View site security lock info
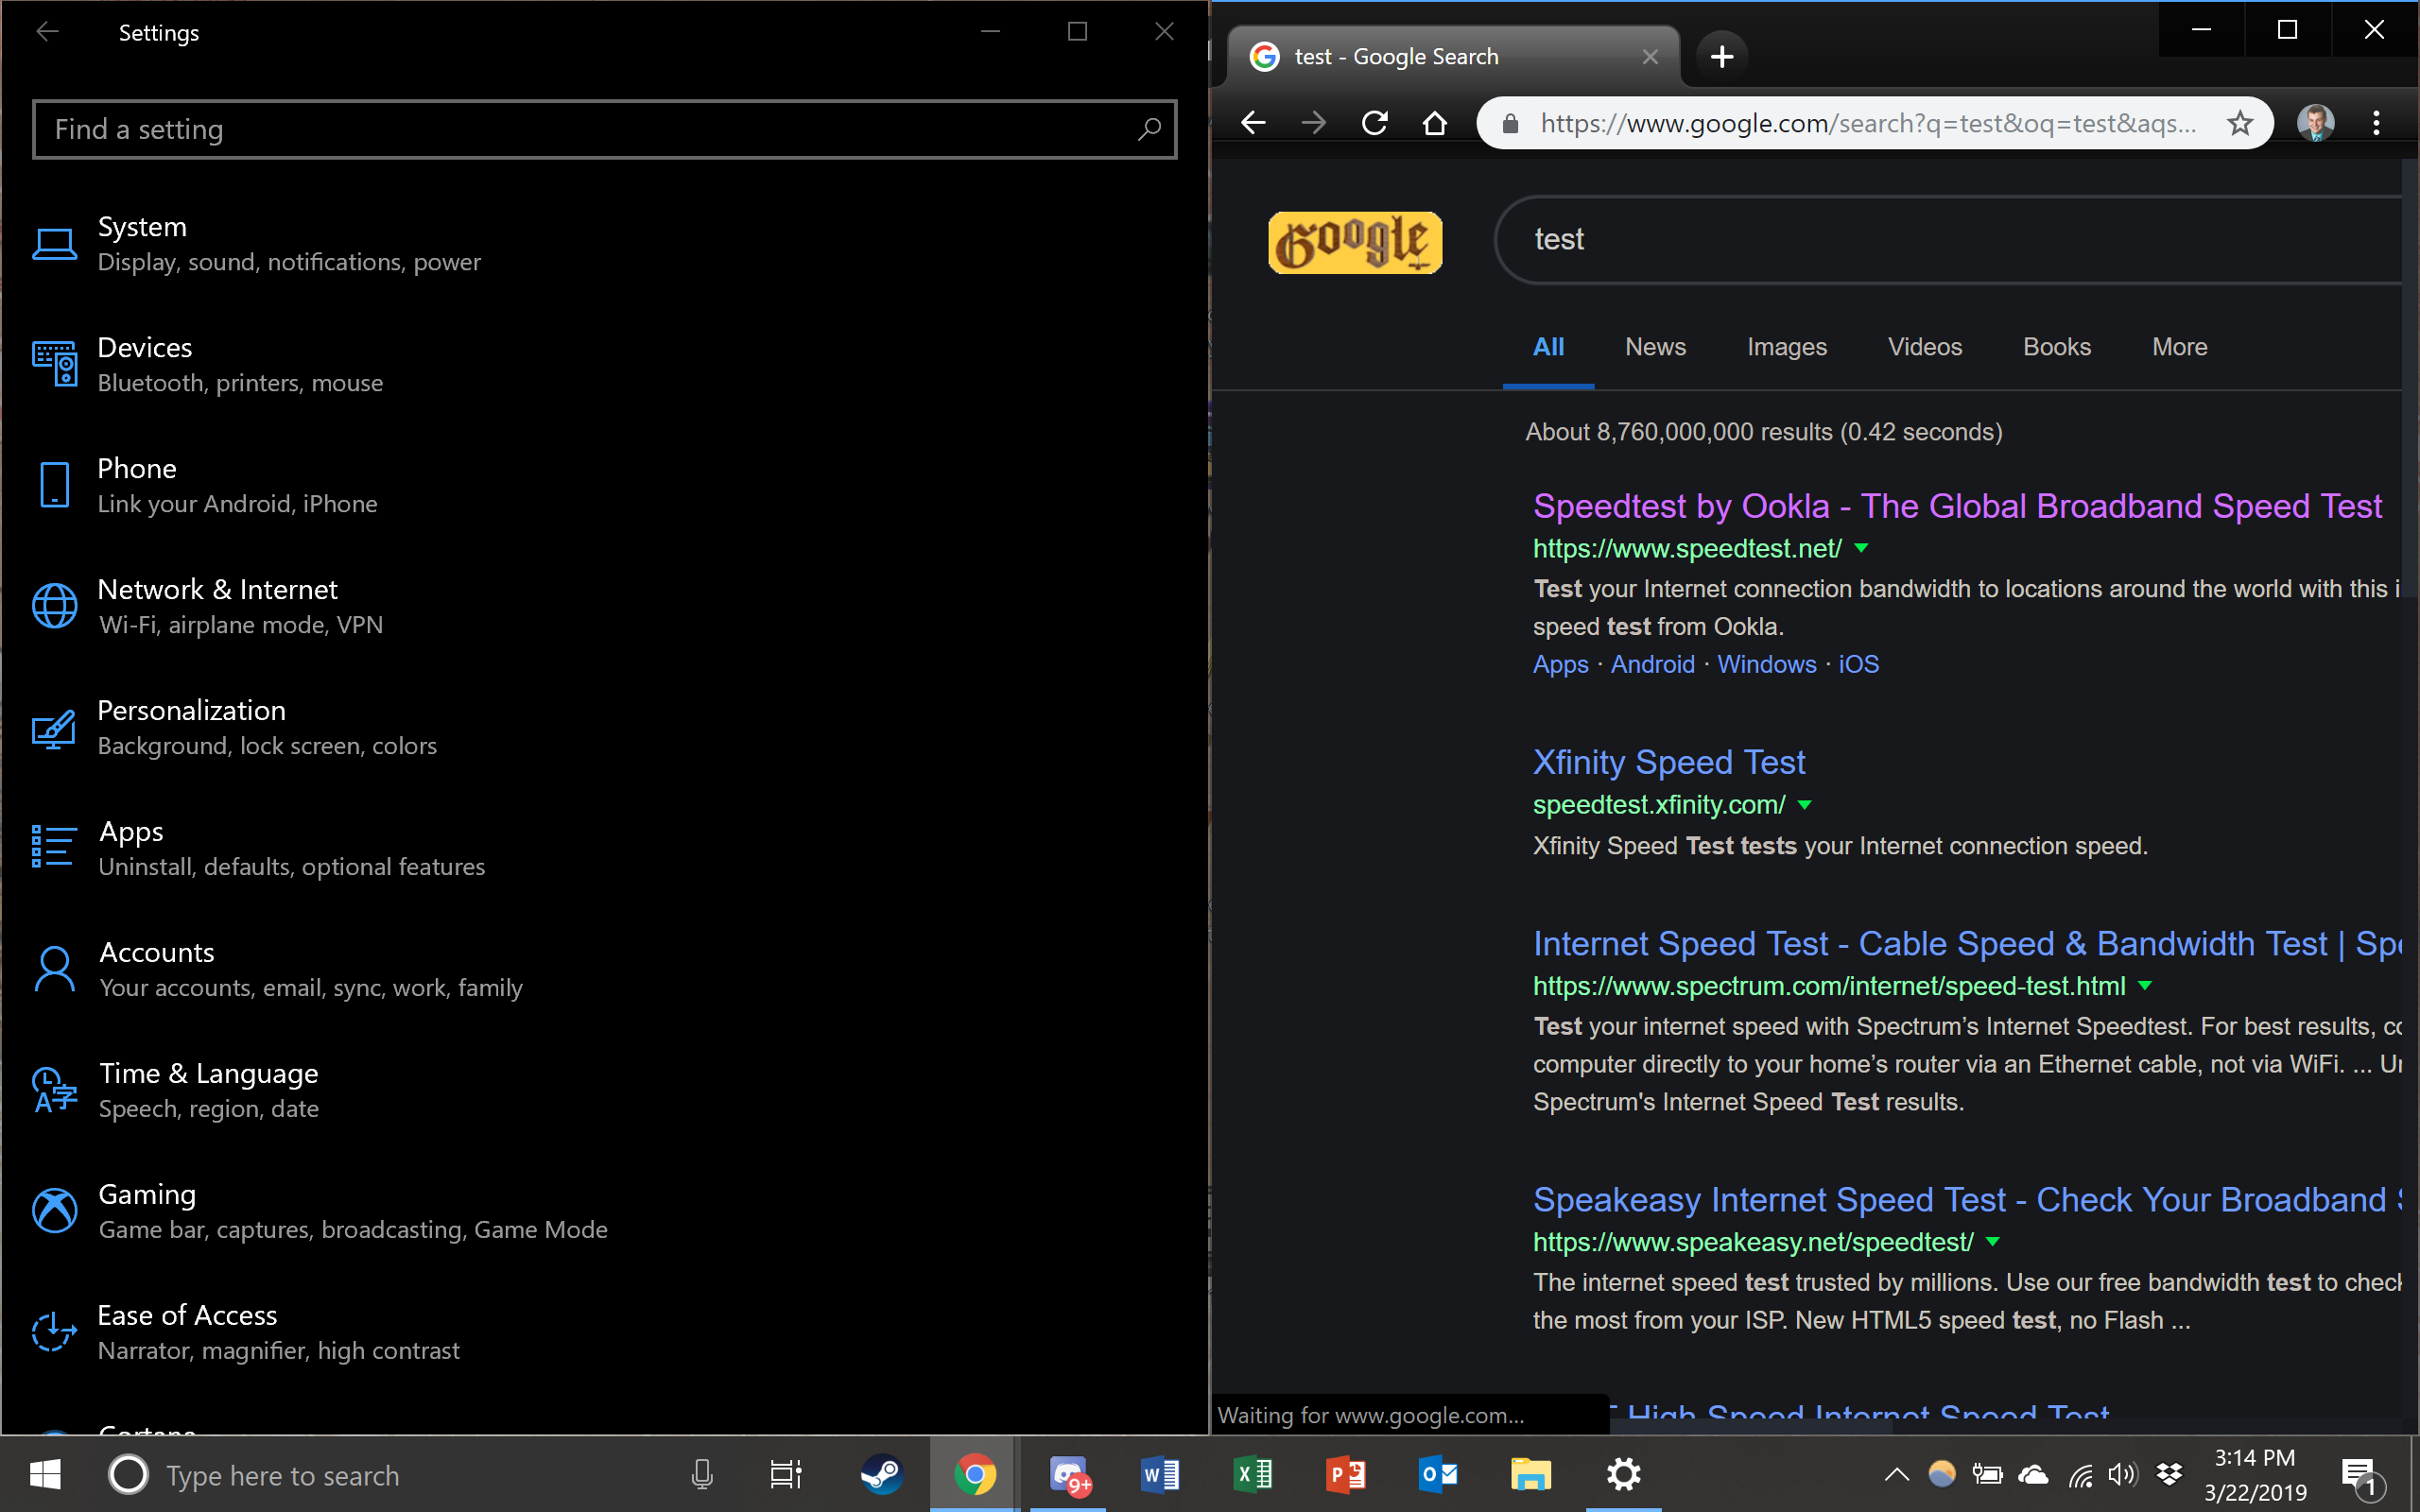Screen dimensions: 2420x1512 (1510, 123)
